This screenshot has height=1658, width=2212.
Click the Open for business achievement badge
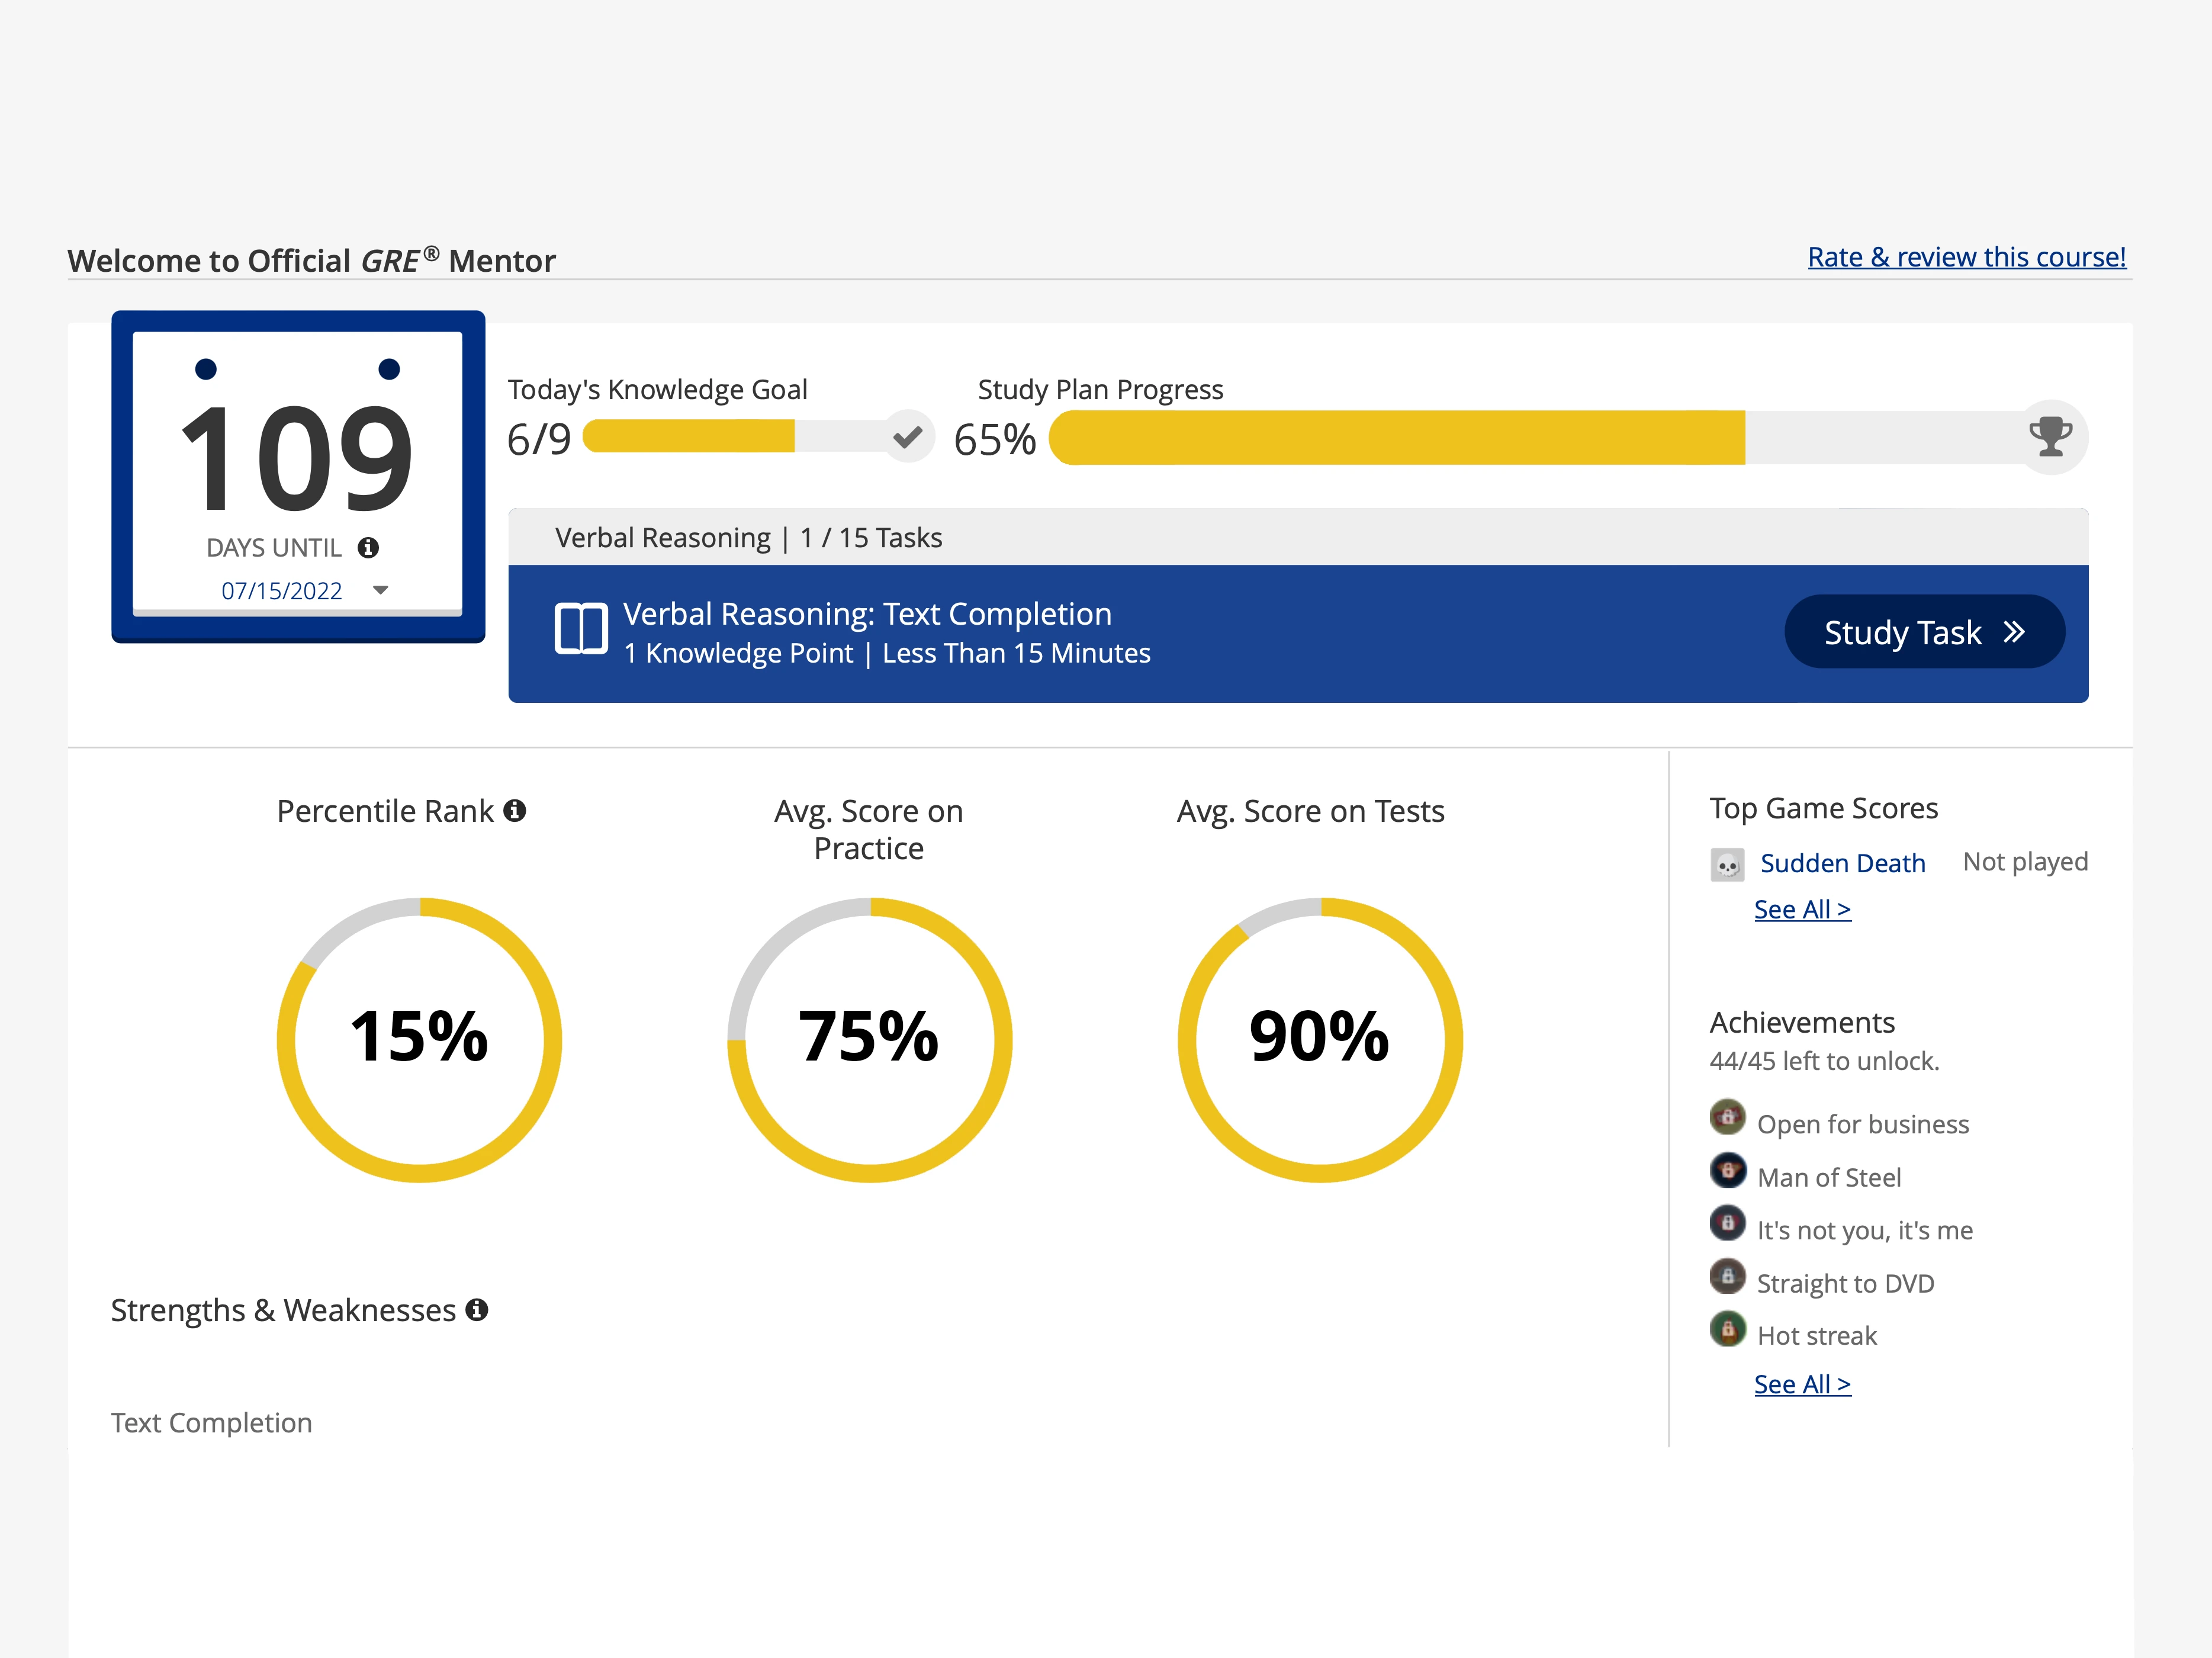click(x=1727, y=1117)
